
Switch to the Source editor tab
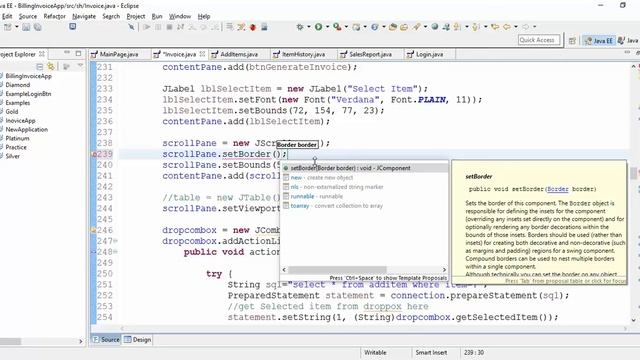click(x=106, y=340)
